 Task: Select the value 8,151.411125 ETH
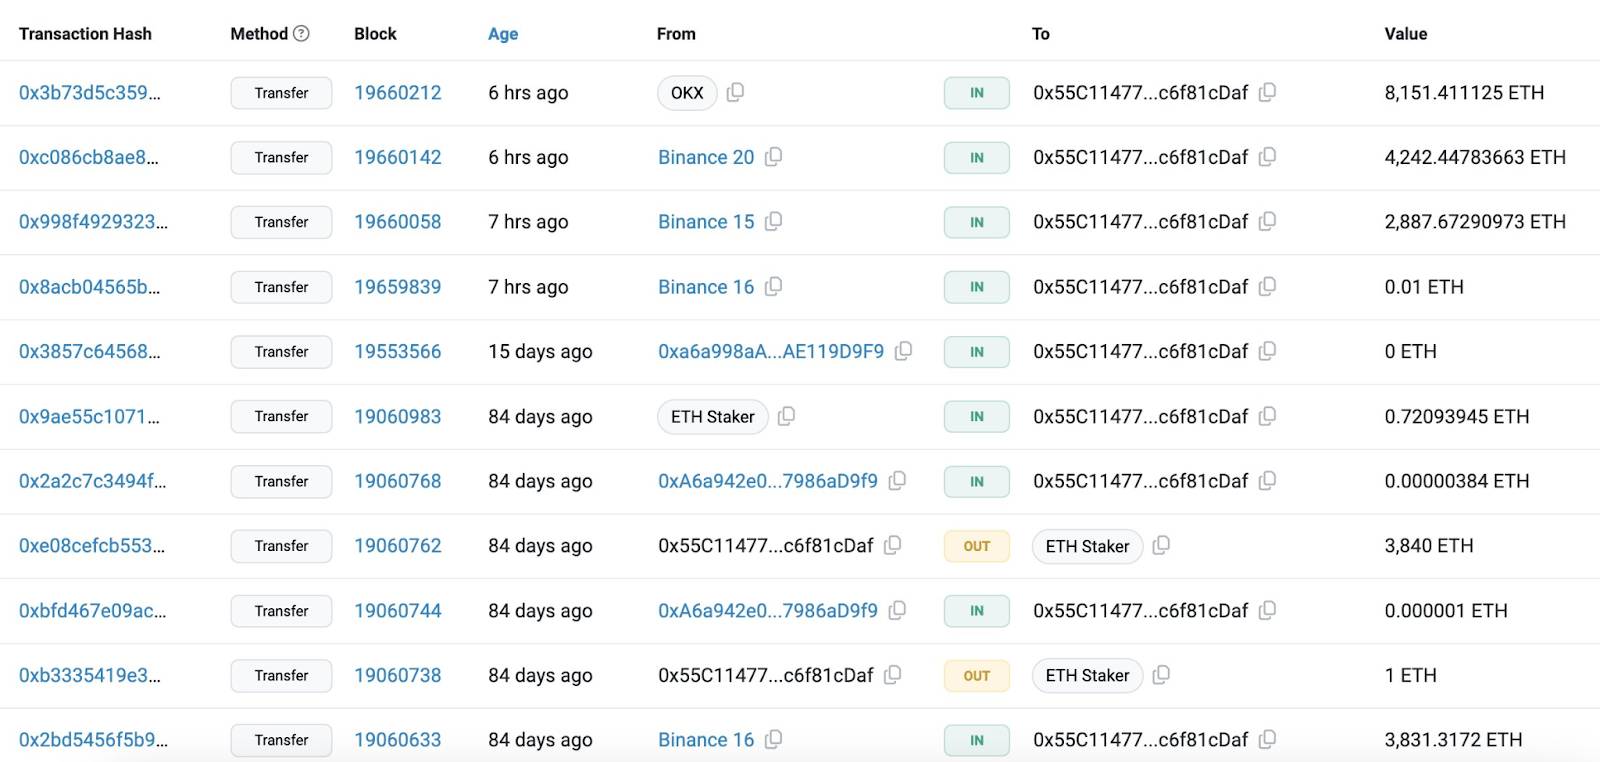click(1464, 92)
